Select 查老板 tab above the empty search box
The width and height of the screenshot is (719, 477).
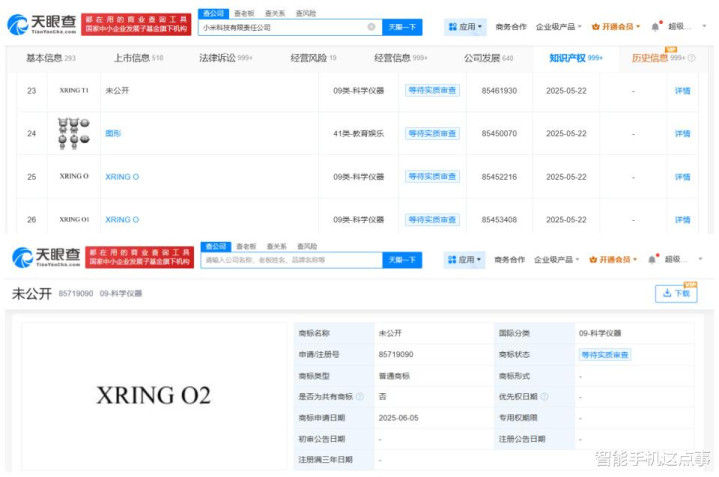point(246,247)
